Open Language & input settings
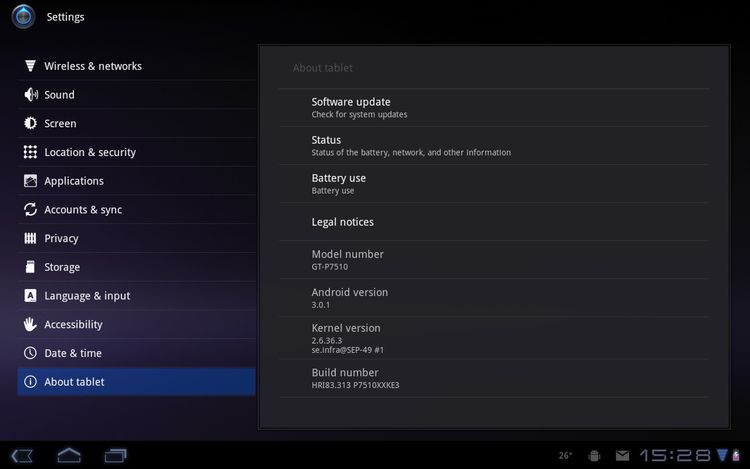This screenshot has width=750, height=469. click(x=87, y=296)
